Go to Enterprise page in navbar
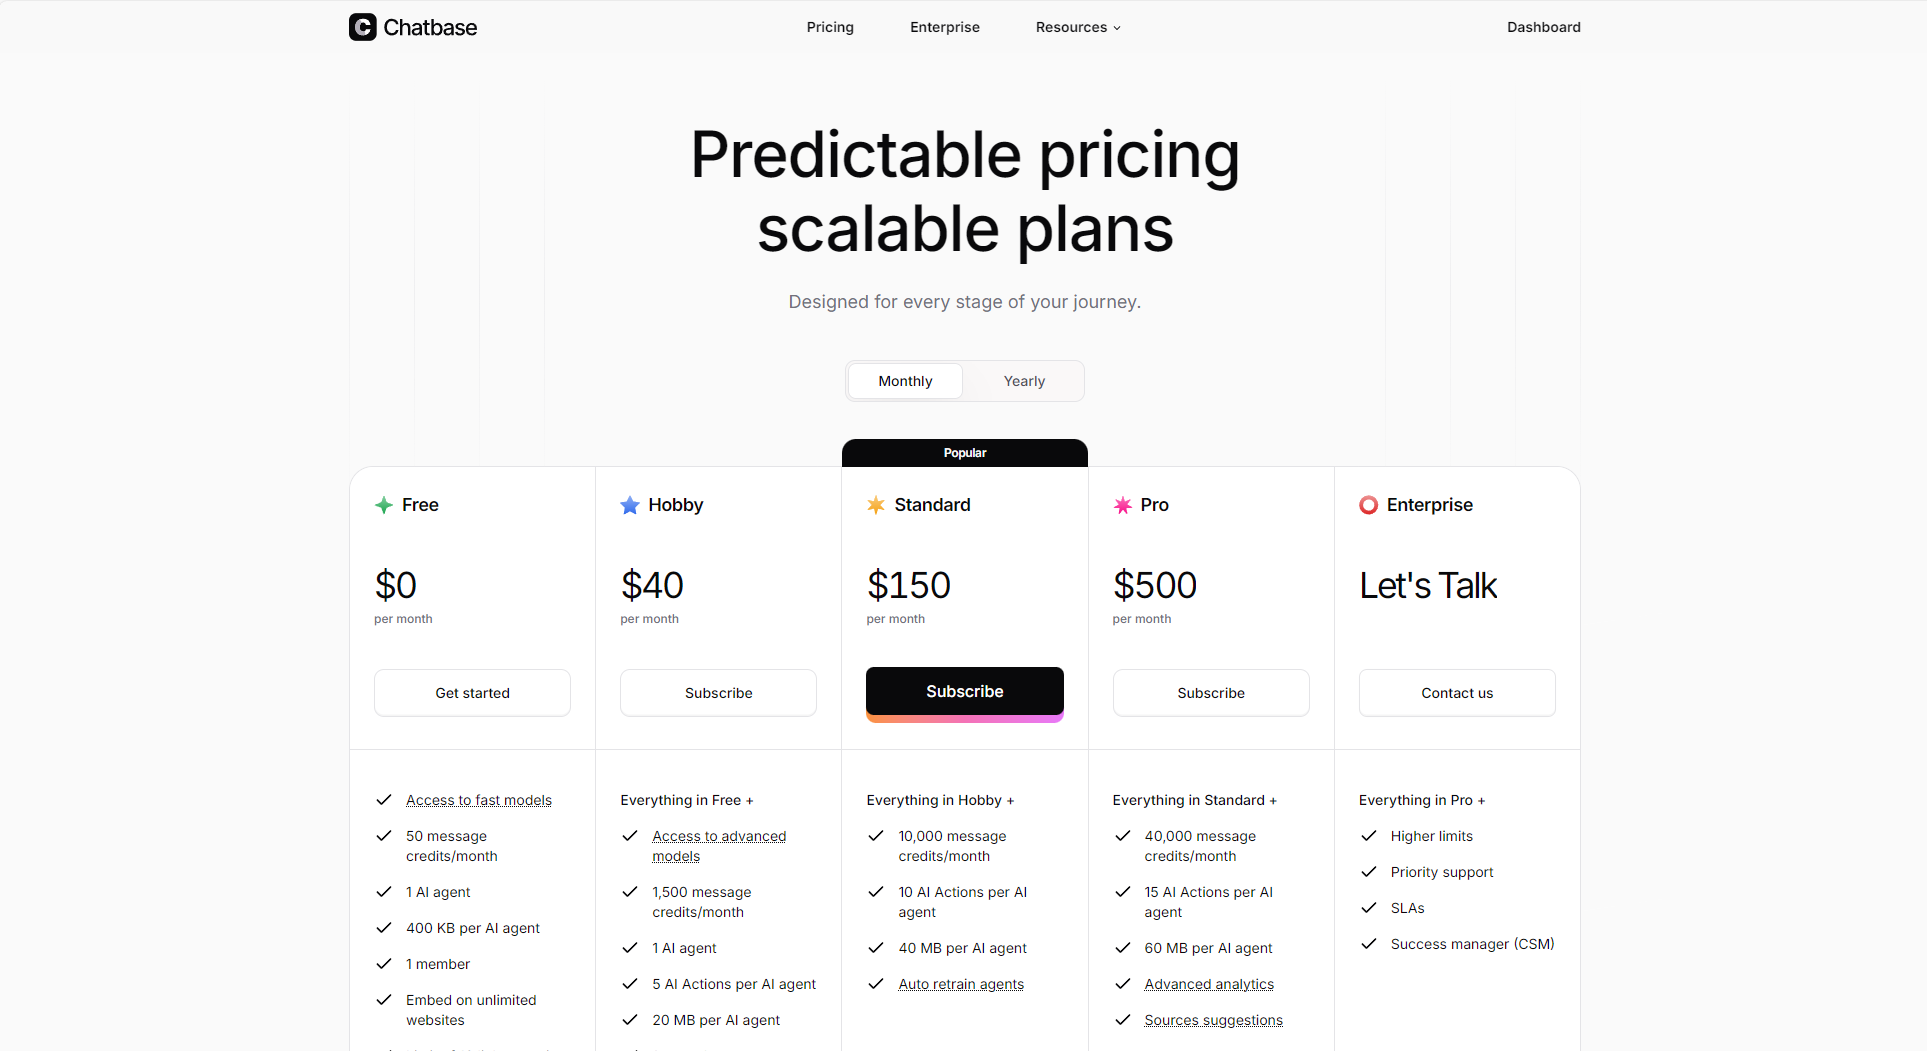This screenshot has height=1051, width=1927. pos(944,27)
